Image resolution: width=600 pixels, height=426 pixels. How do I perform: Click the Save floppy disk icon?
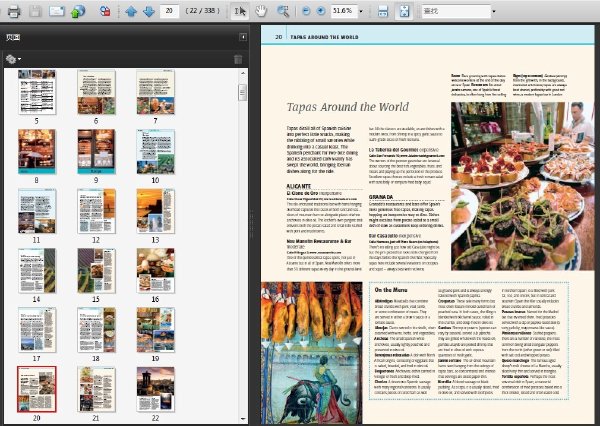[35, 11]
